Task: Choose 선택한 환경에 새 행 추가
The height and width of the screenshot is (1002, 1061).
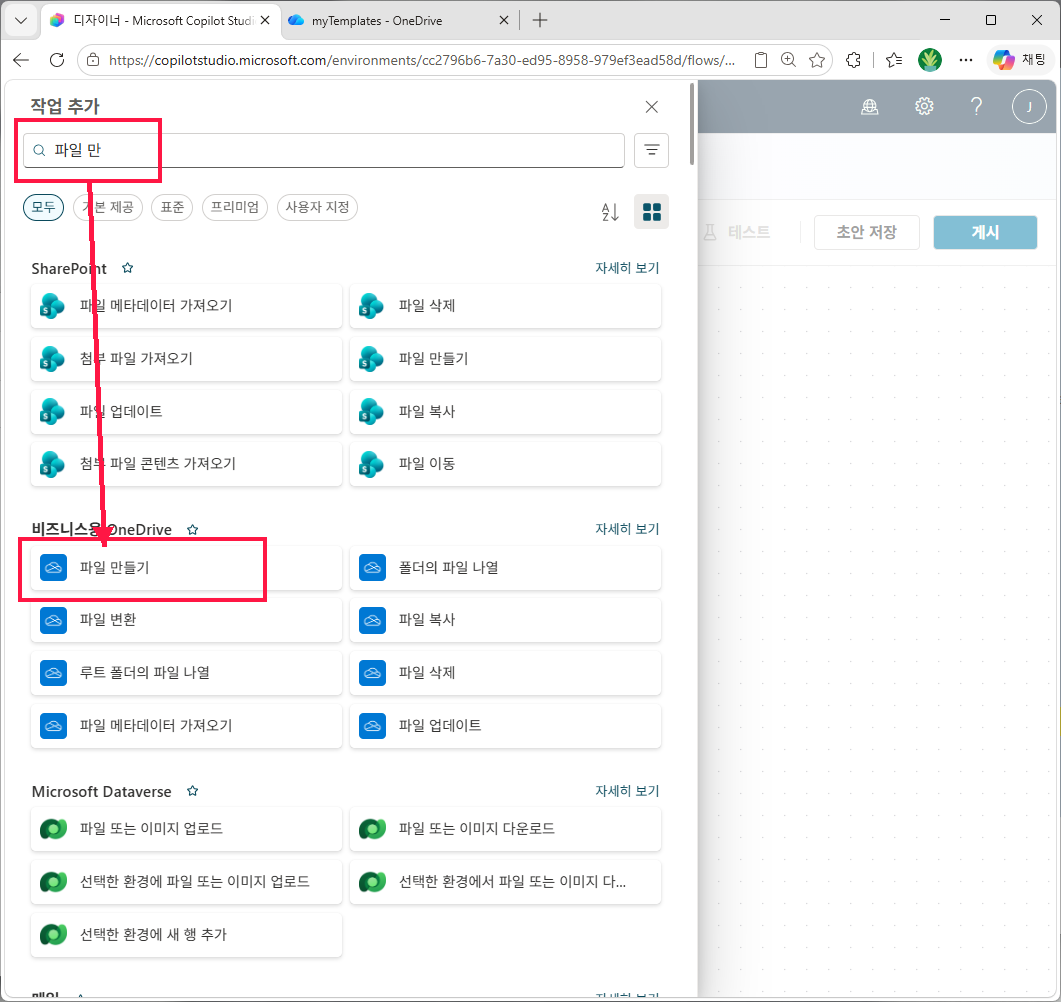Action: (x=186, y=934)
